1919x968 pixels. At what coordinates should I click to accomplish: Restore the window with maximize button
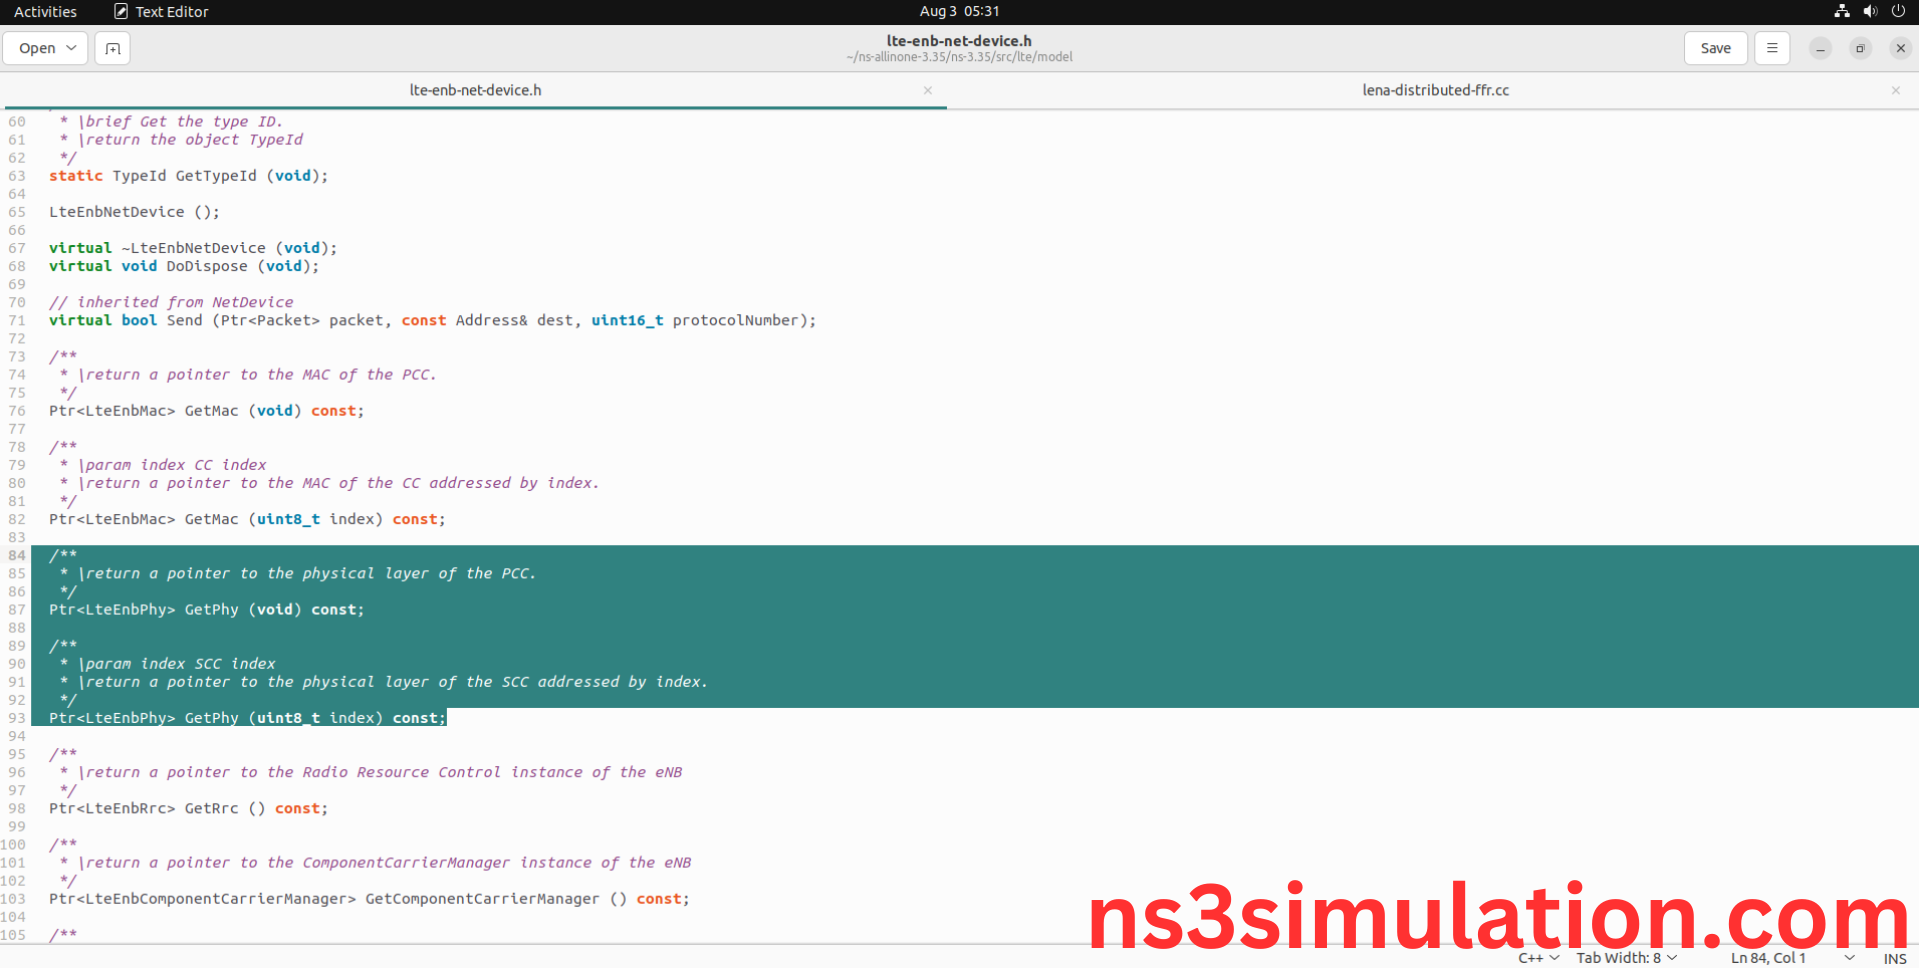click(x=1860, y=48)
